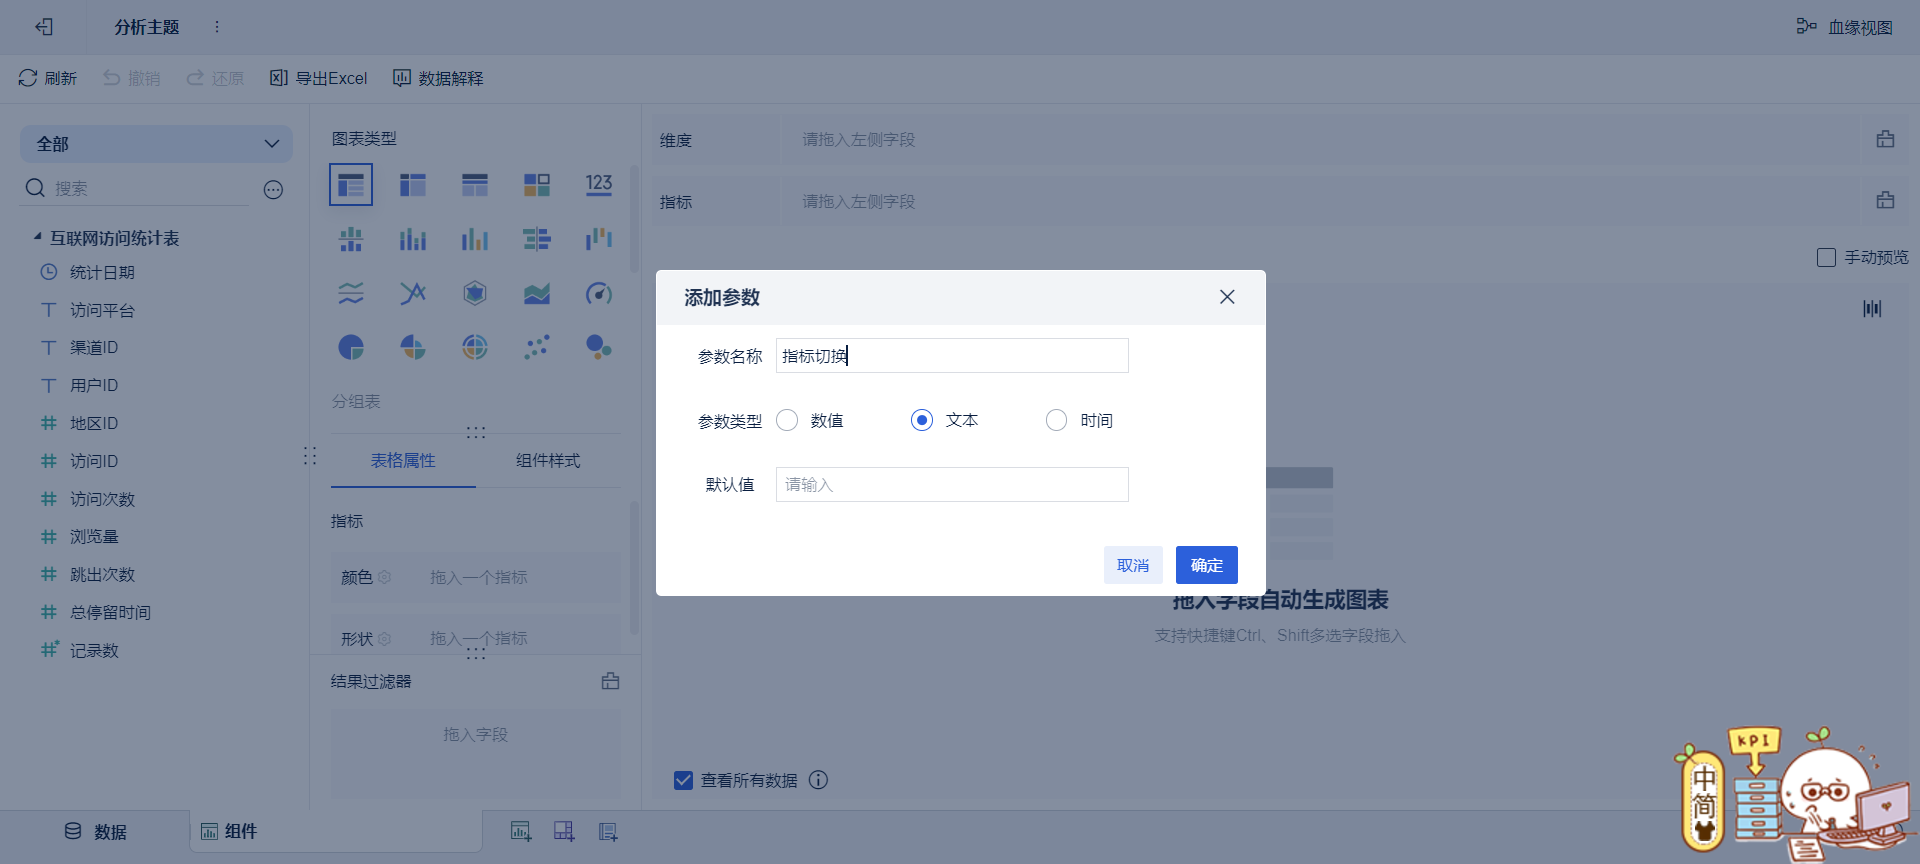Click the add report page icon in bottom bar
The width and height of the screenshot is (1920, 864).
608,831
